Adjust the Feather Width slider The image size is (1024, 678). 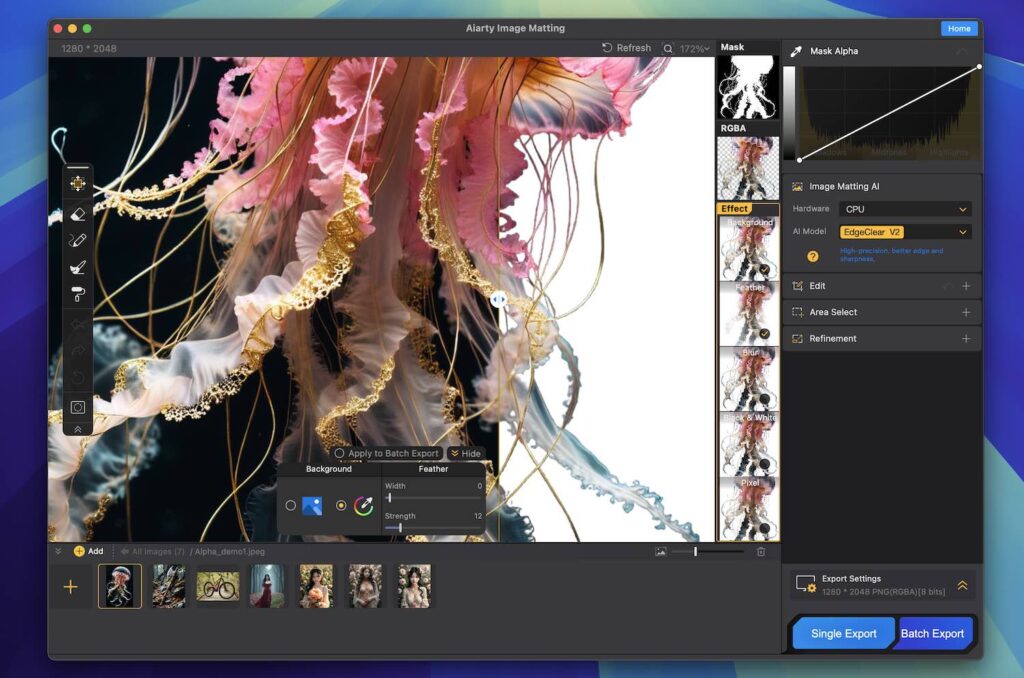433,498
